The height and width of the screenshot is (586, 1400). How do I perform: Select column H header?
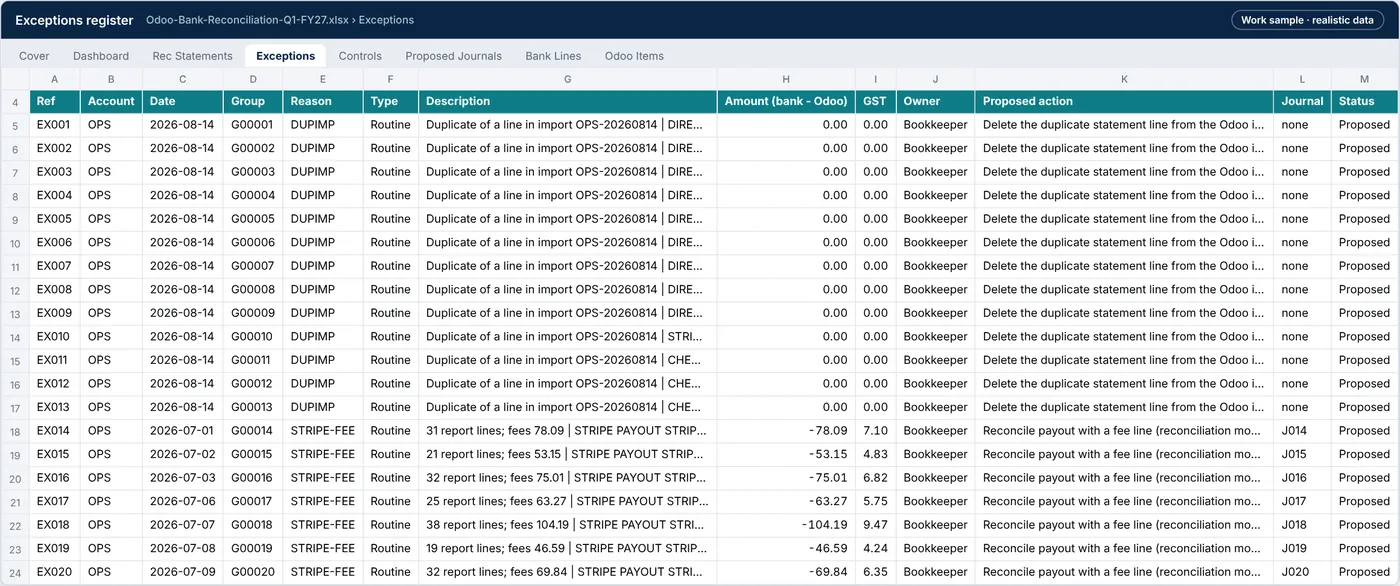786,79
